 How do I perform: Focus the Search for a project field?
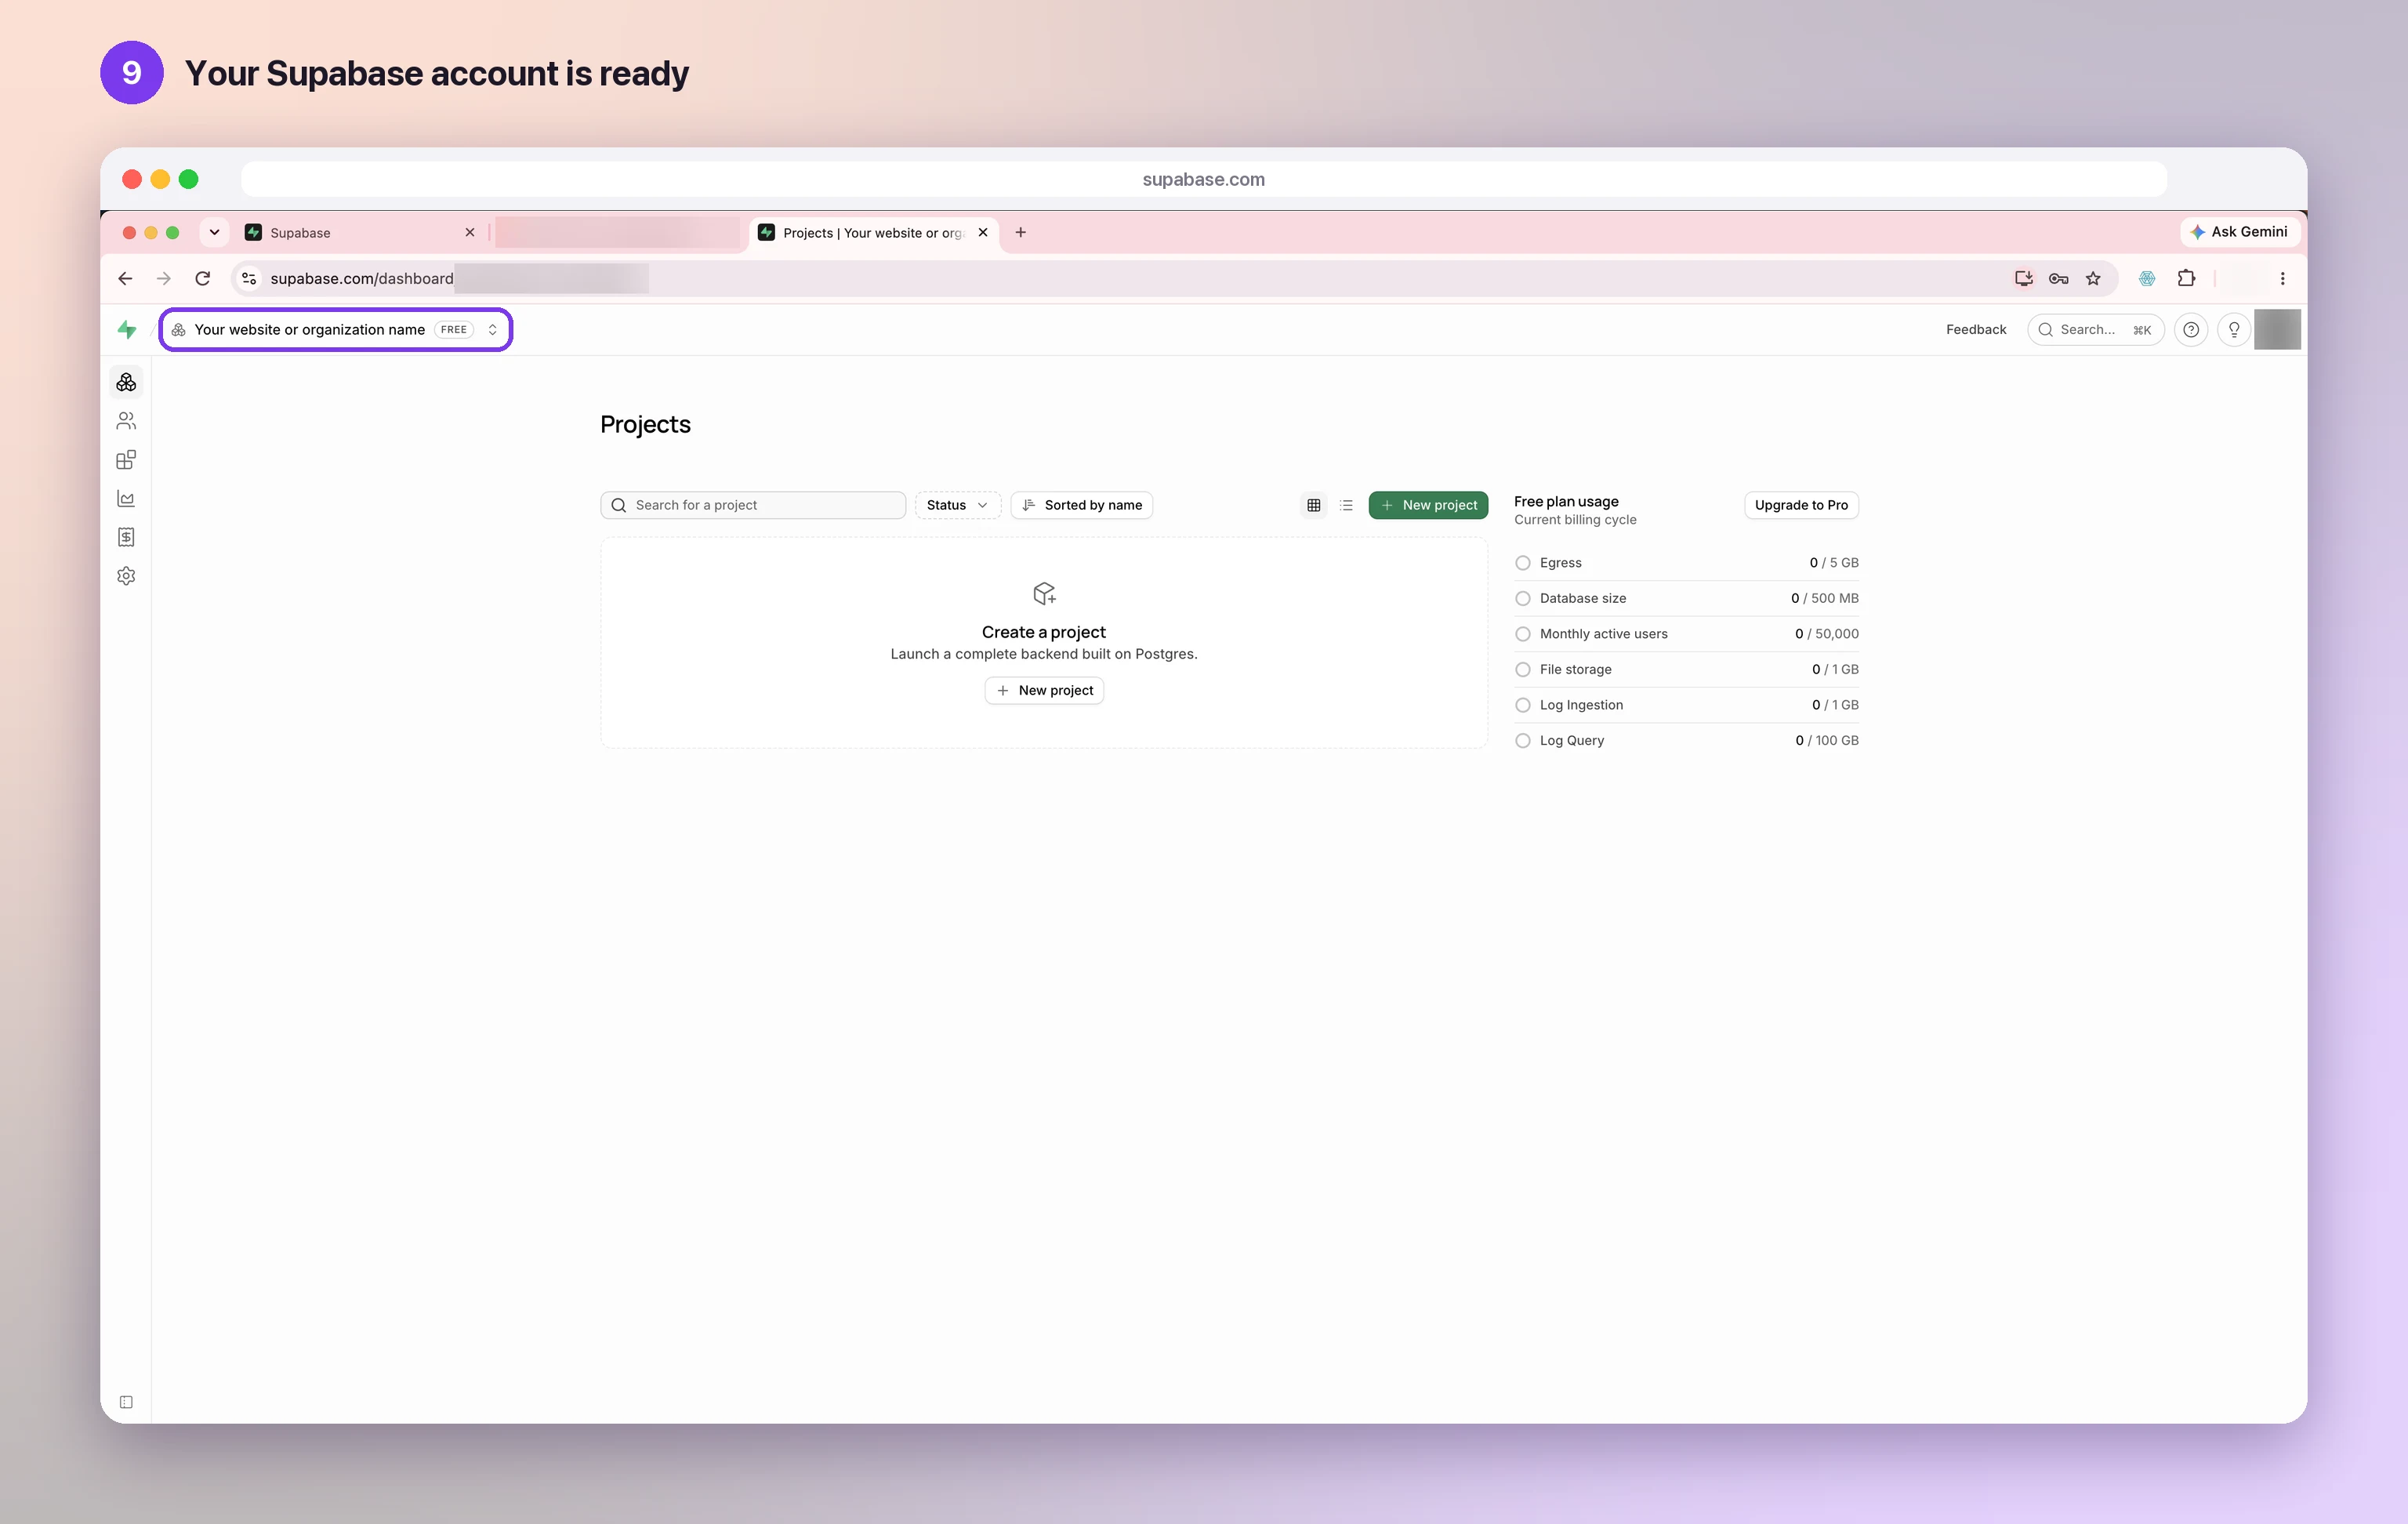pos(753,505)
